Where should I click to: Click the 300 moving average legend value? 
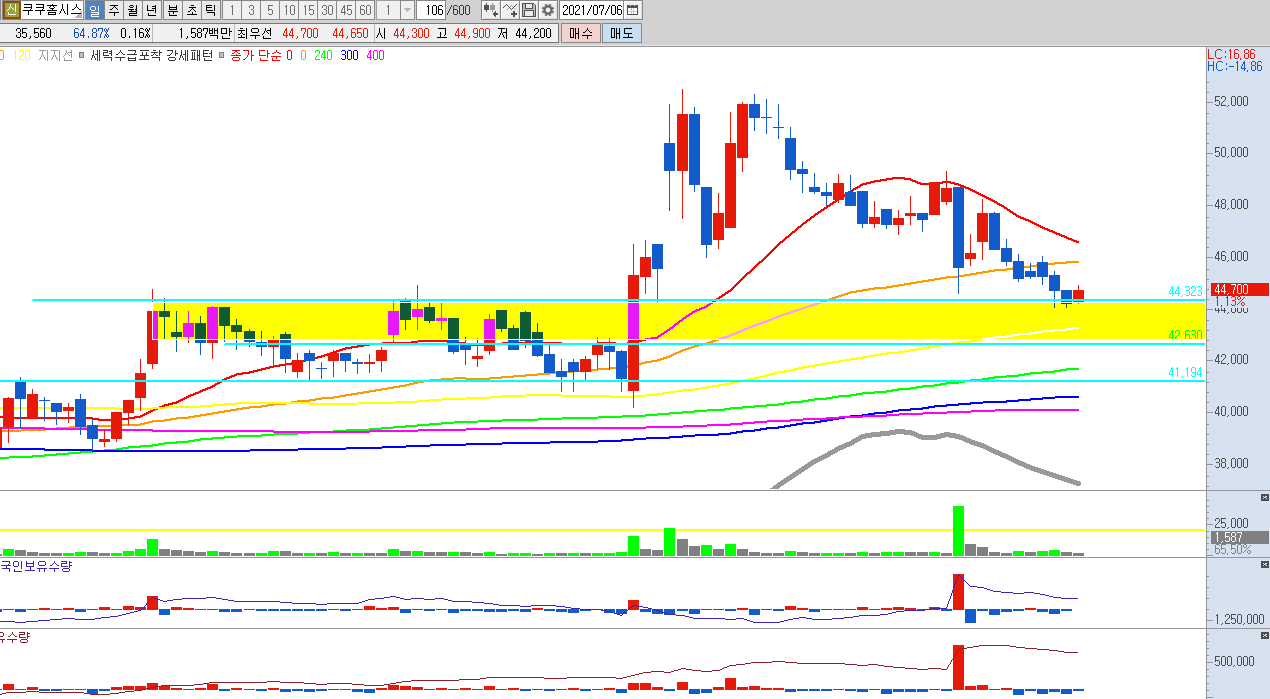(349, 56)
